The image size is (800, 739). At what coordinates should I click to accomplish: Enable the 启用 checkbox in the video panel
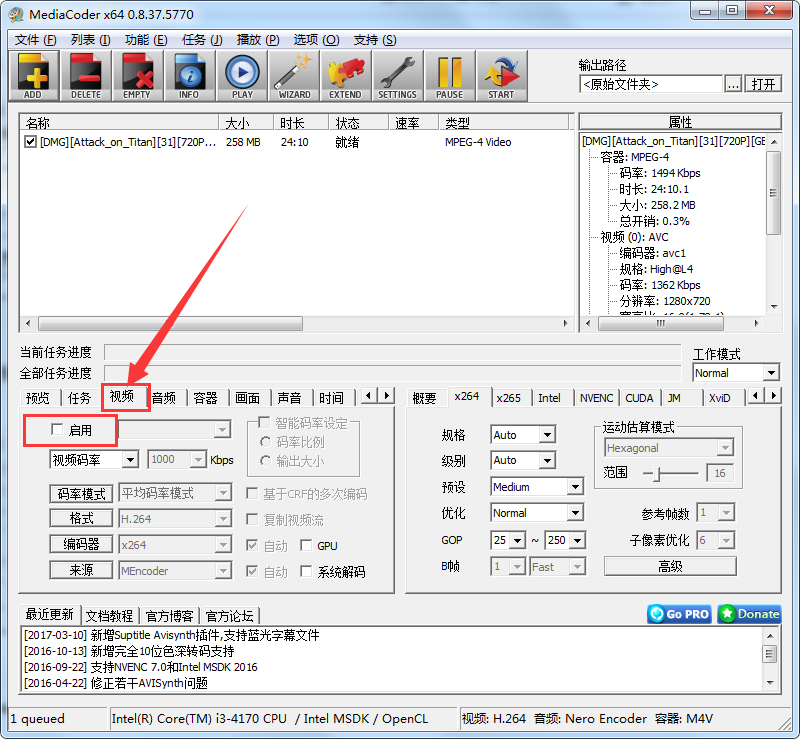pyautogui.click(x=57, y=430)
